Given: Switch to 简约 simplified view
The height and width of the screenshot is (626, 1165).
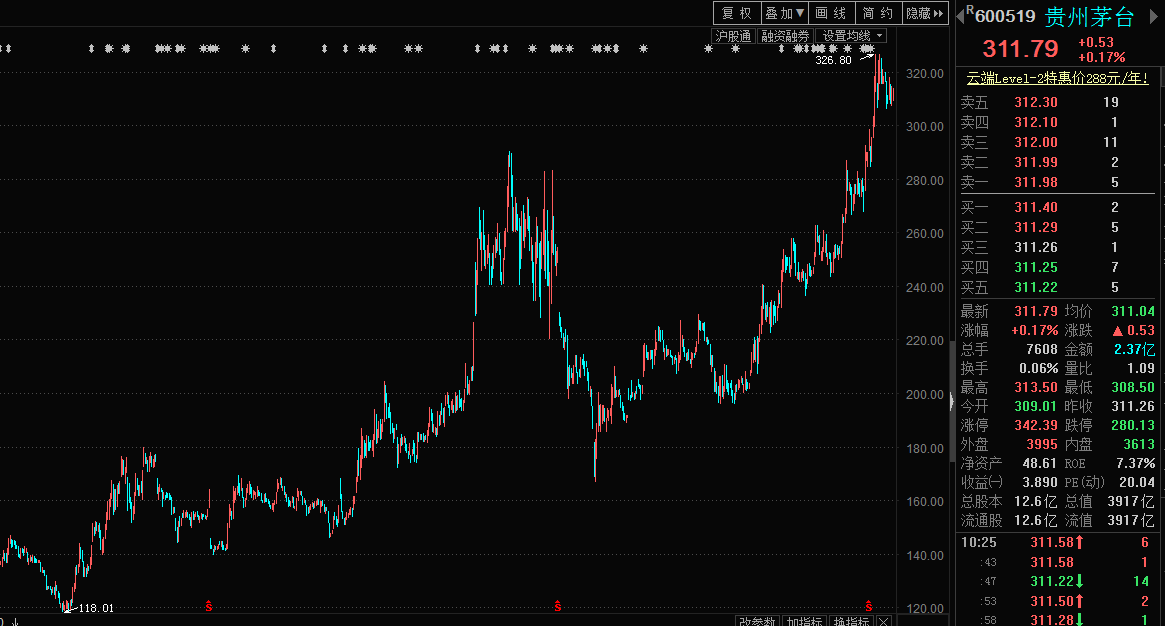Looking at the screenshot, I should (877, 13).
